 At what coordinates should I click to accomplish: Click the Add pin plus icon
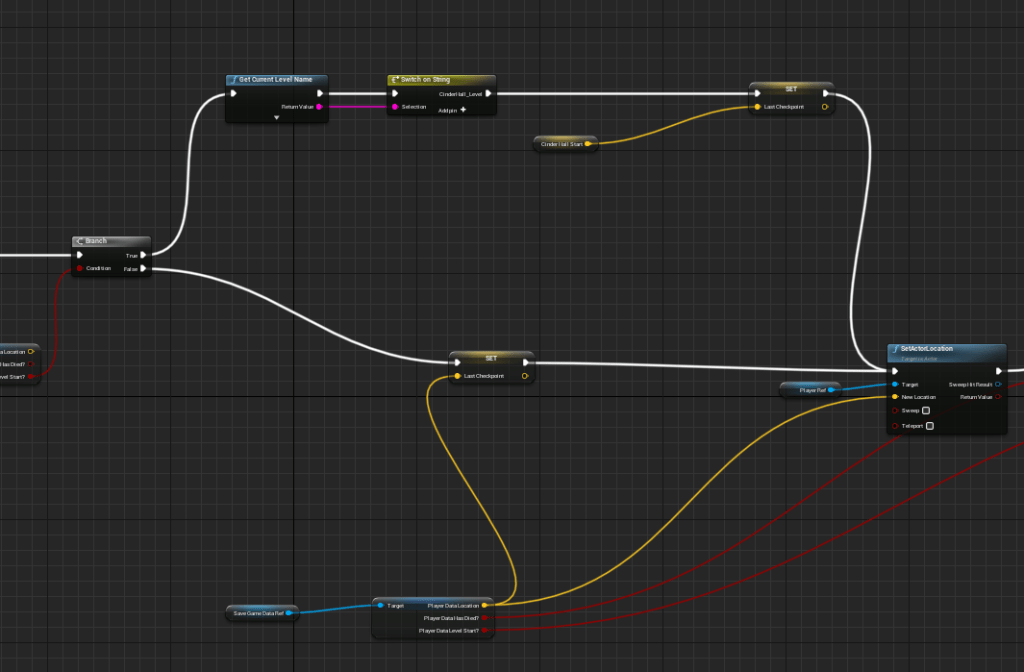pos(463,109)
